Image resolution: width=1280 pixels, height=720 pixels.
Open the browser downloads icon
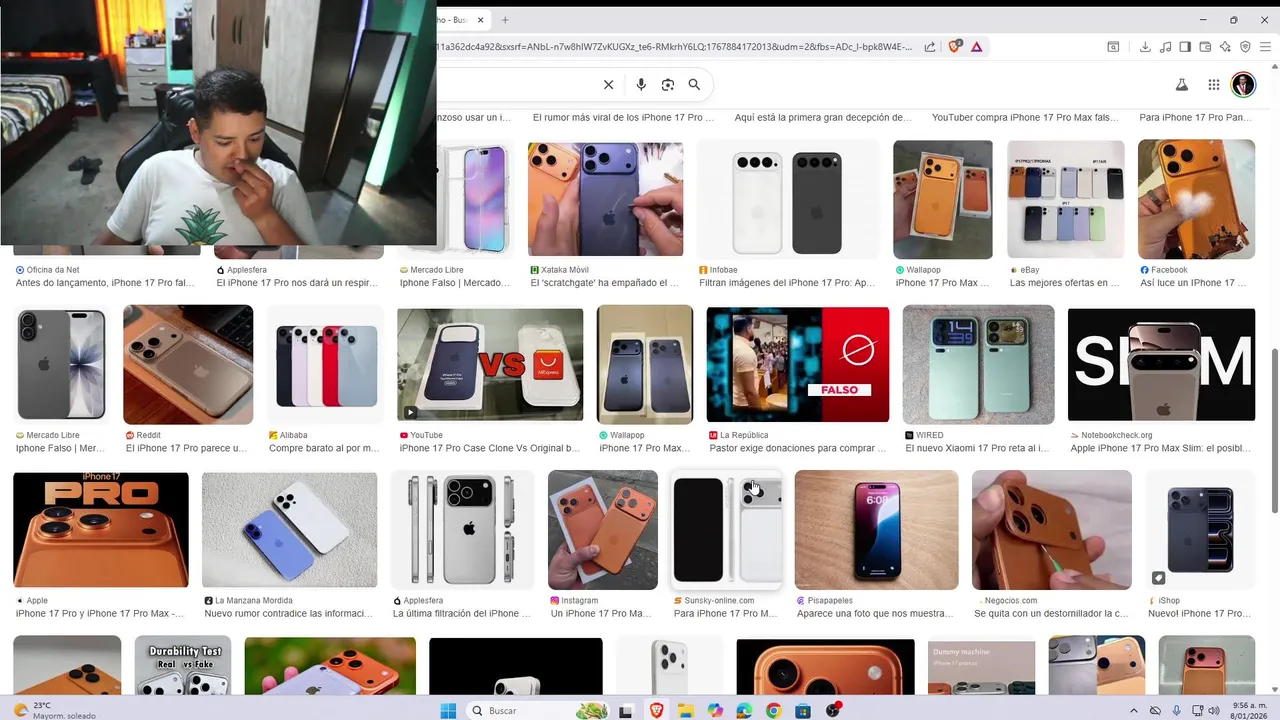[x=1145, y=47]
